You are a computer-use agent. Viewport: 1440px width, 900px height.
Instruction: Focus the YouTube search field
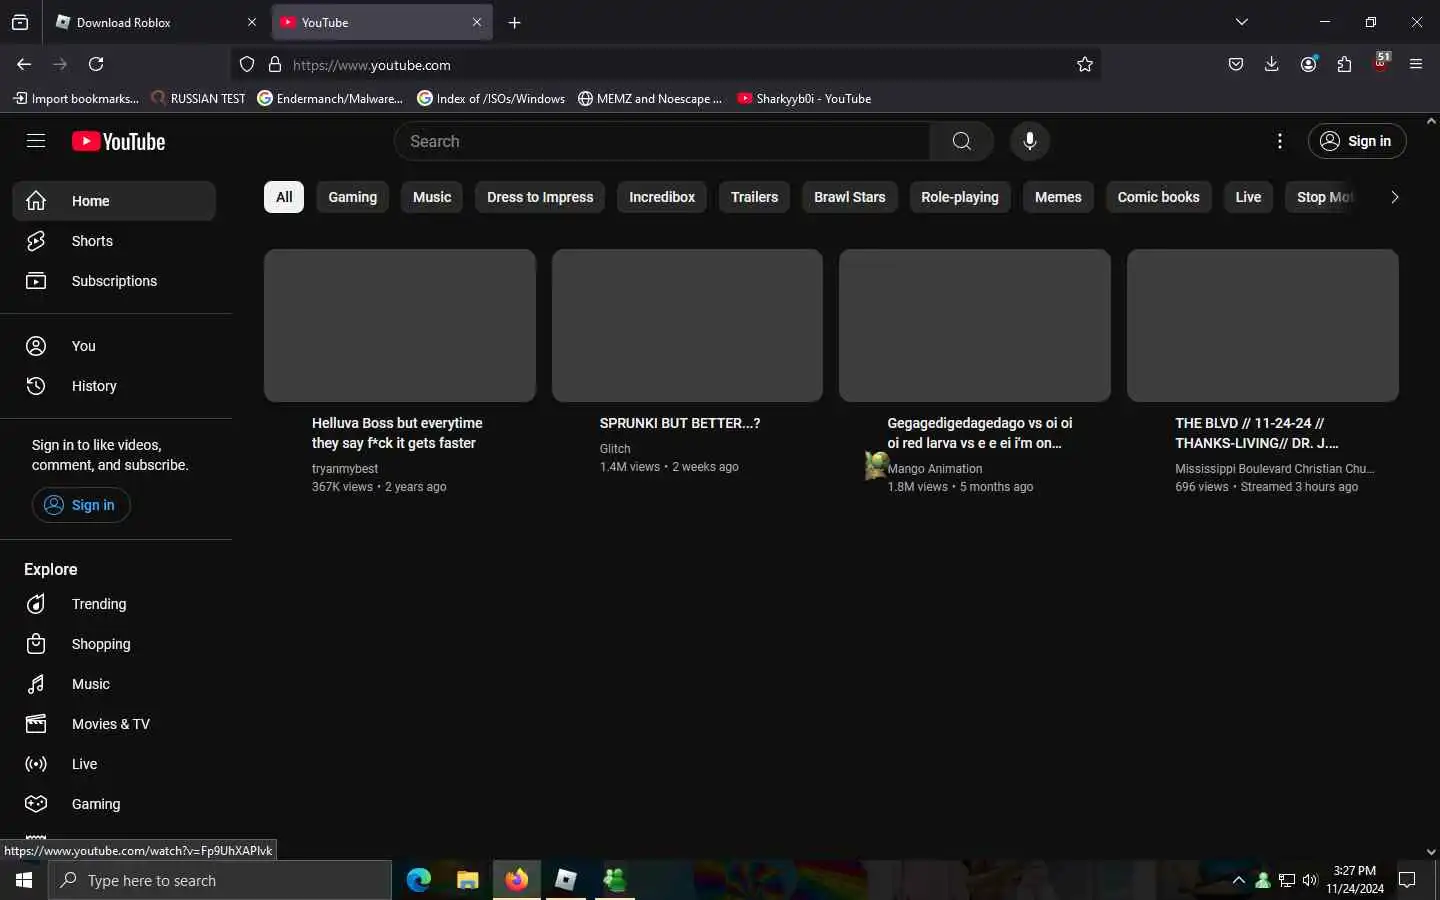click(662, 141)
